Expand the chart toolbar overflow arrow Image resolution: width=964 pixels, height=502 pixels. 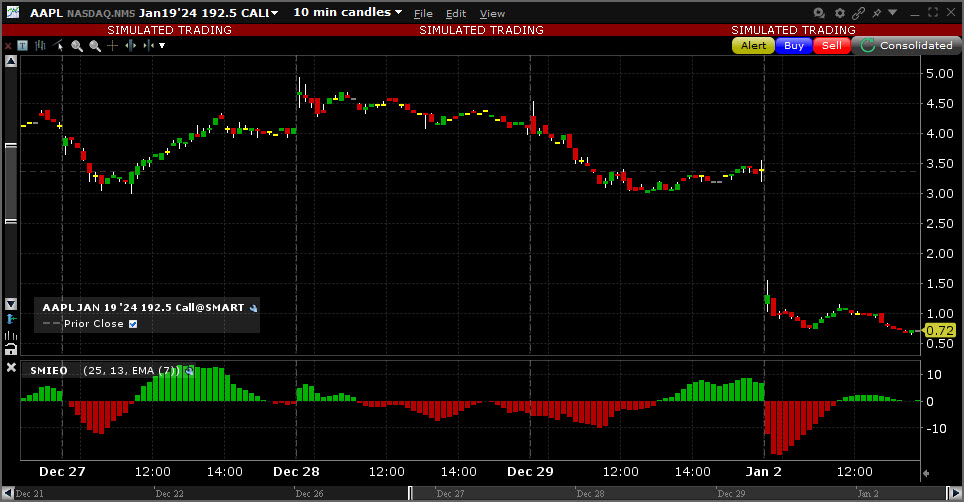[162, 45]
